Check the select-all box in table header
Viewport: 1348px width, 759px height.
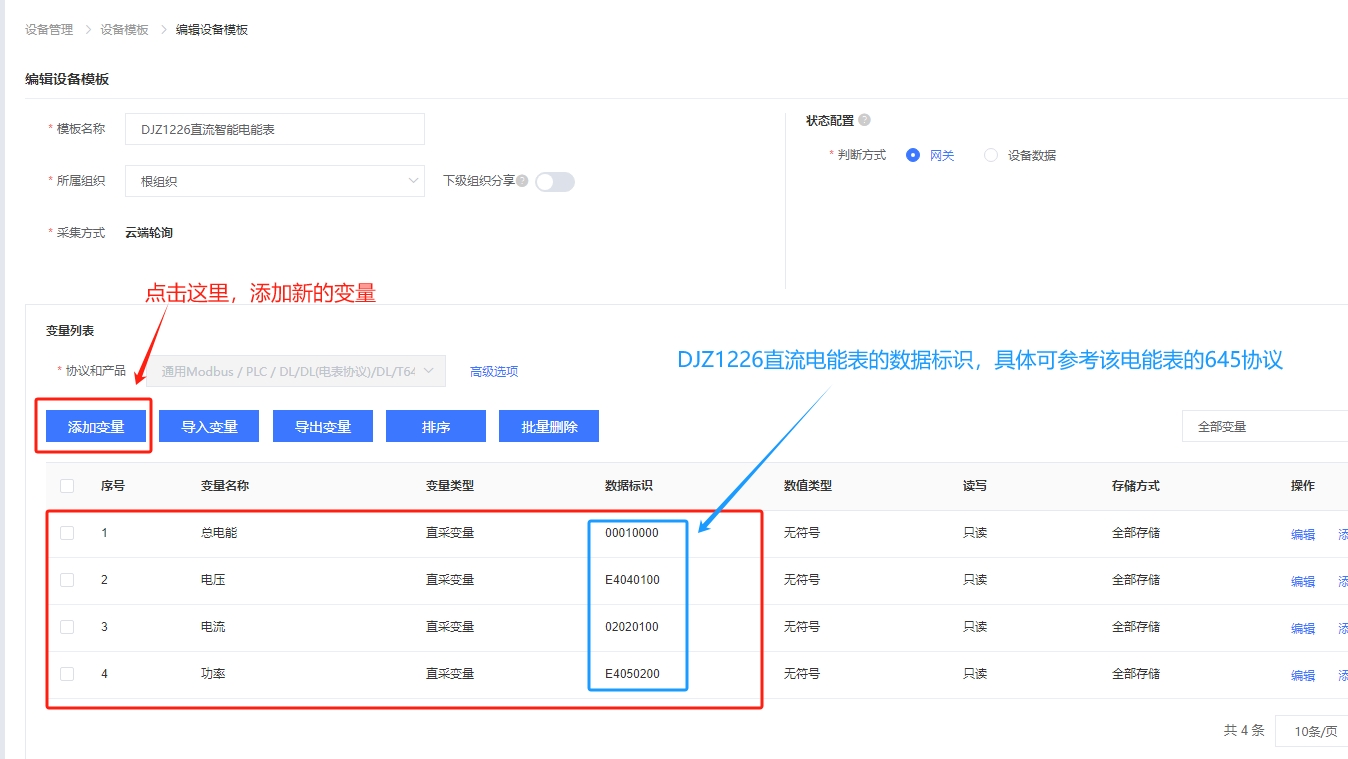[x=67, y=486]
